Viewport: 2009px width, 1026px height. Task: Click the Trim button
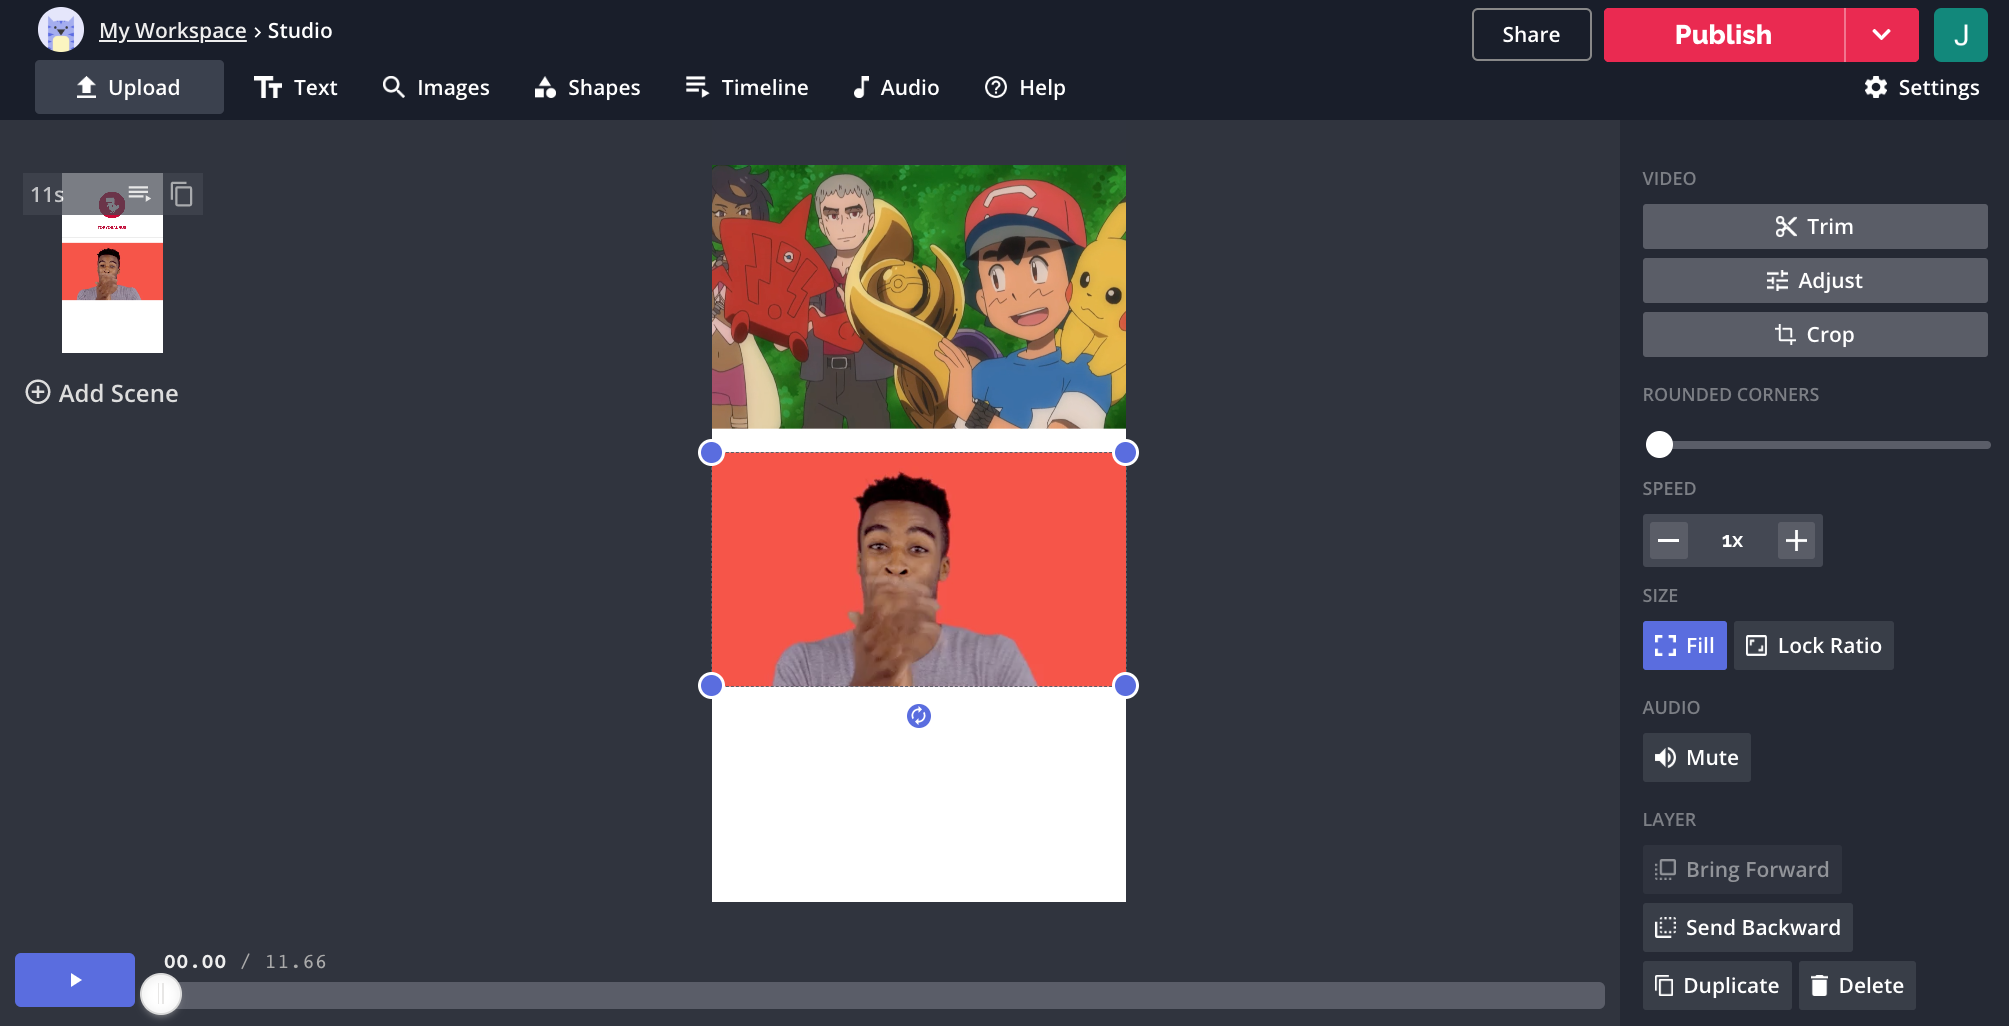tap(1814, 227)
